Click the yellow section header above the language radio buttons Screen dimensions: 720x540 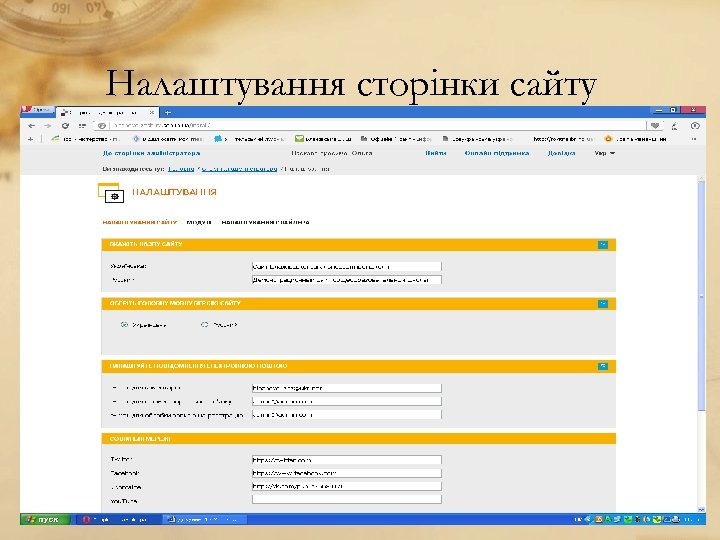point(358,304)
